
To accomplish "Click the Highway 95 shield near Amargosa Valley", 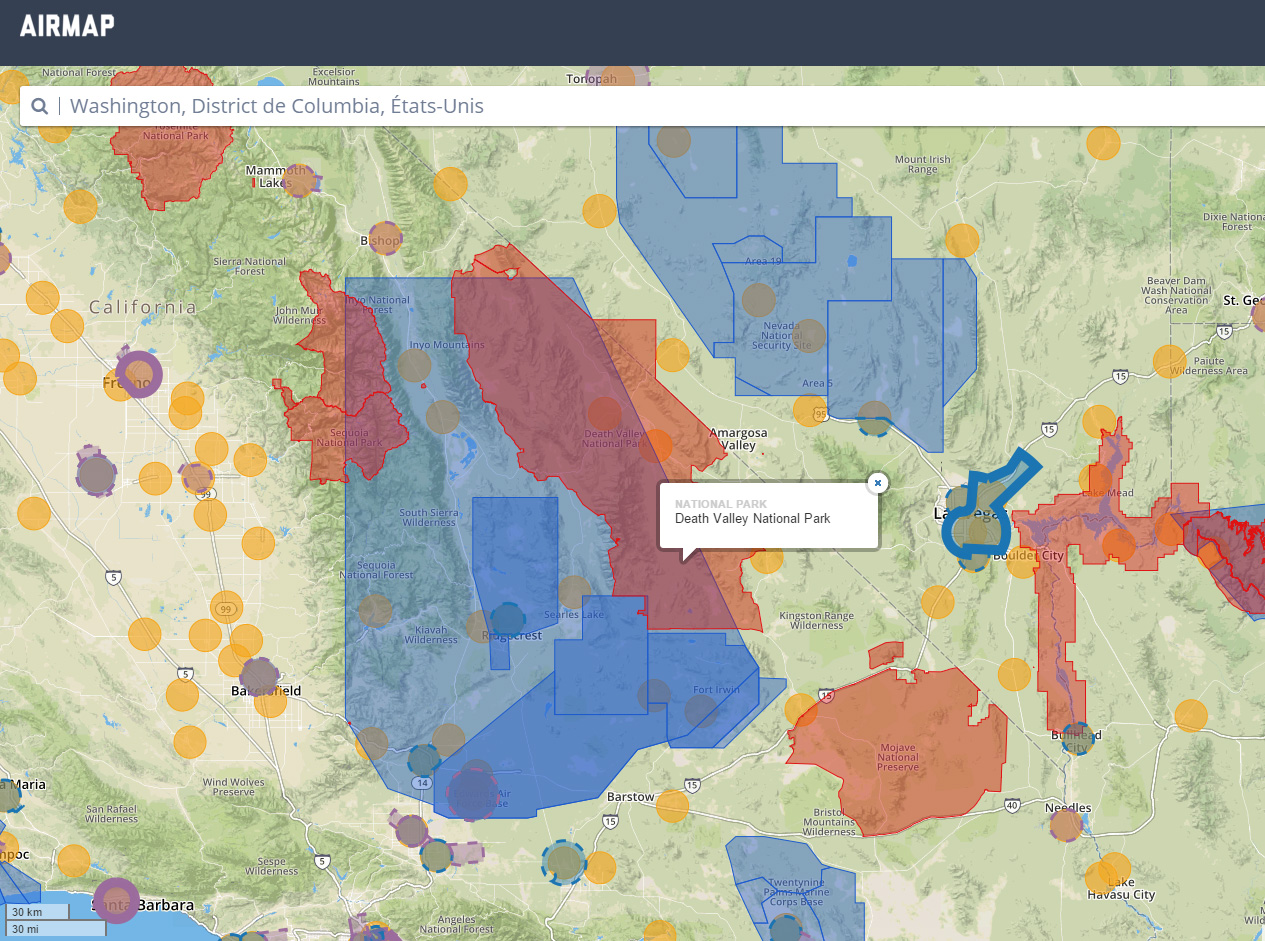I will click(x=820, y=413).
